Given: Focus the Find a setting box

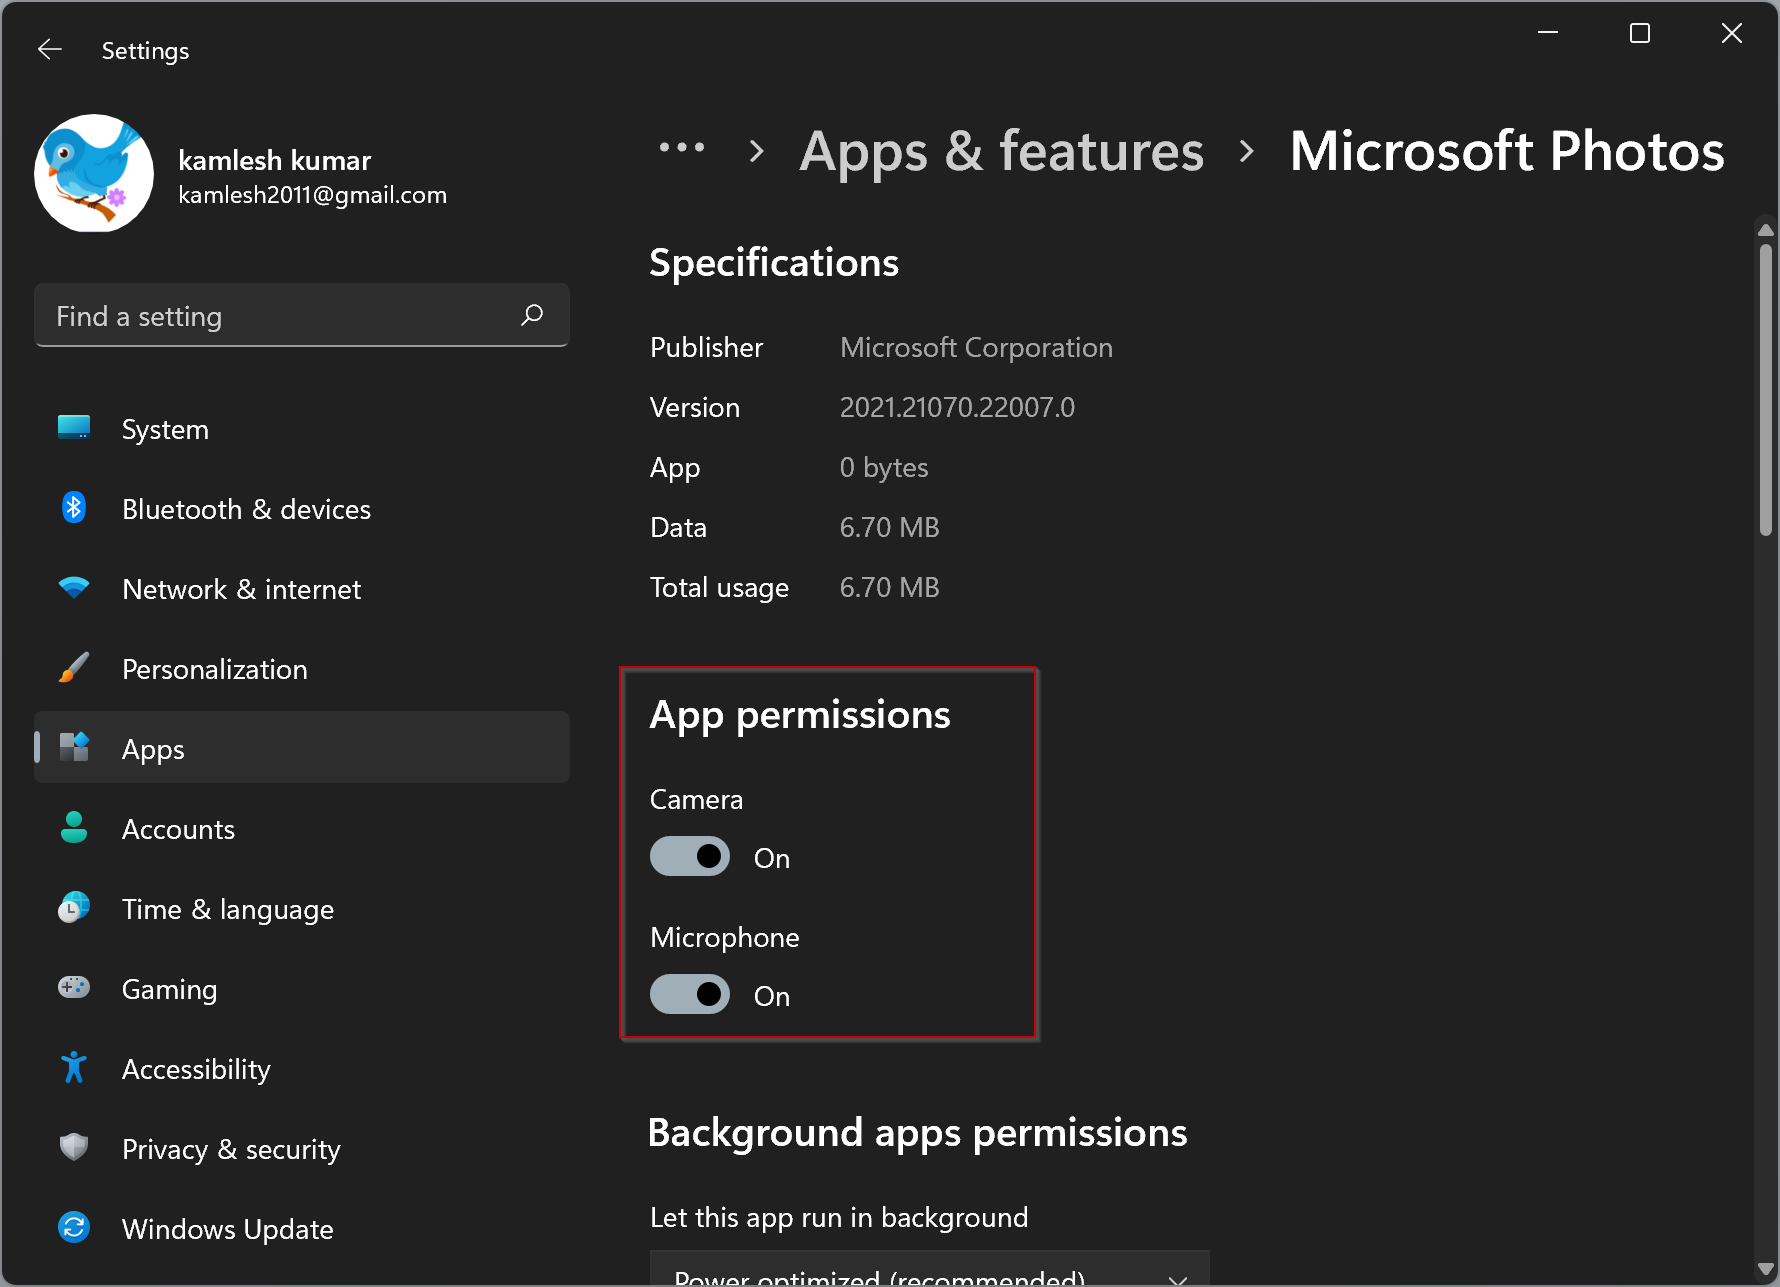Looking at the screenshot, I should (x=302, y=316).
